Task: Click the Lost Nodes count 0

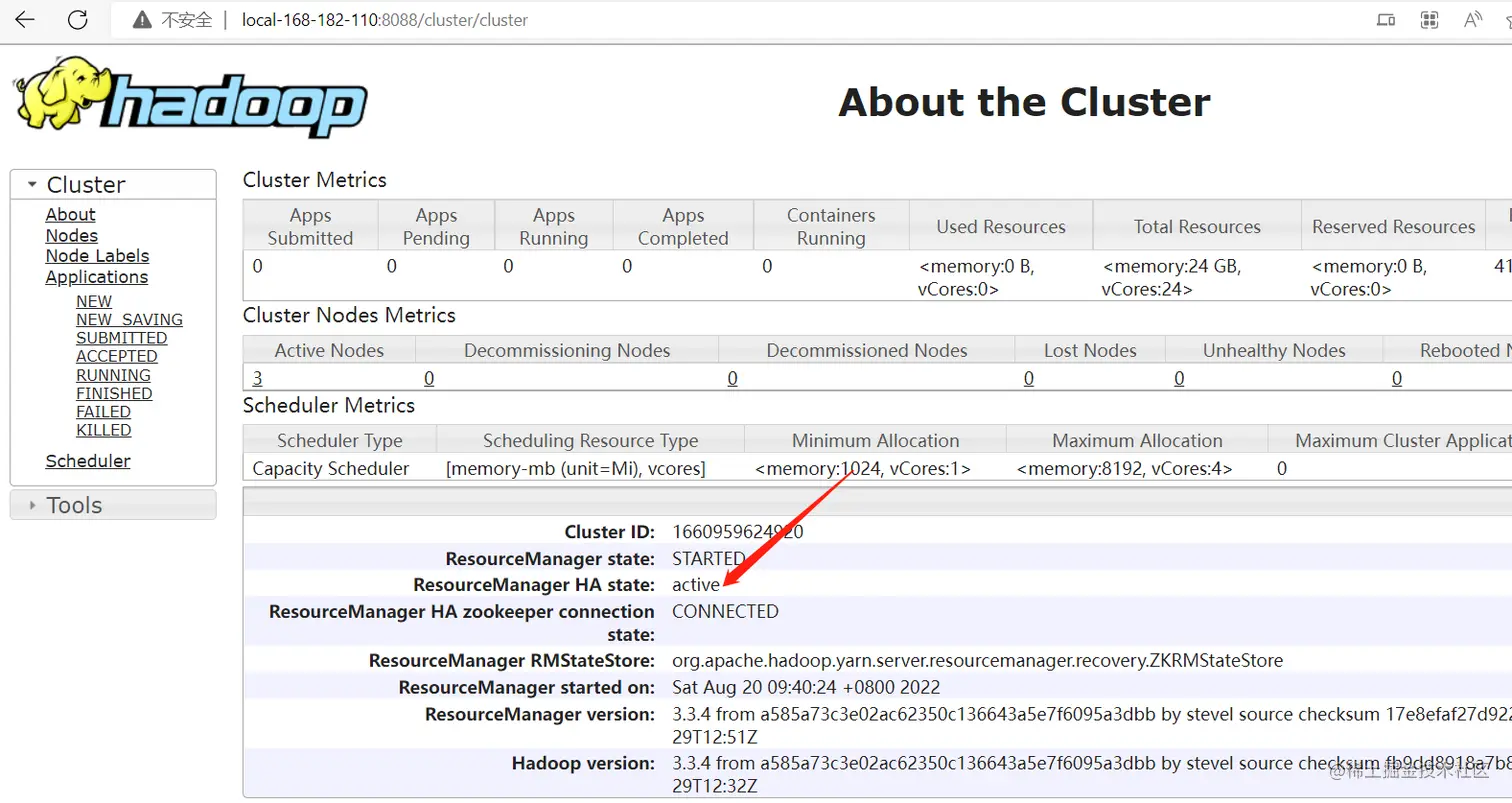Action: 1028,379
